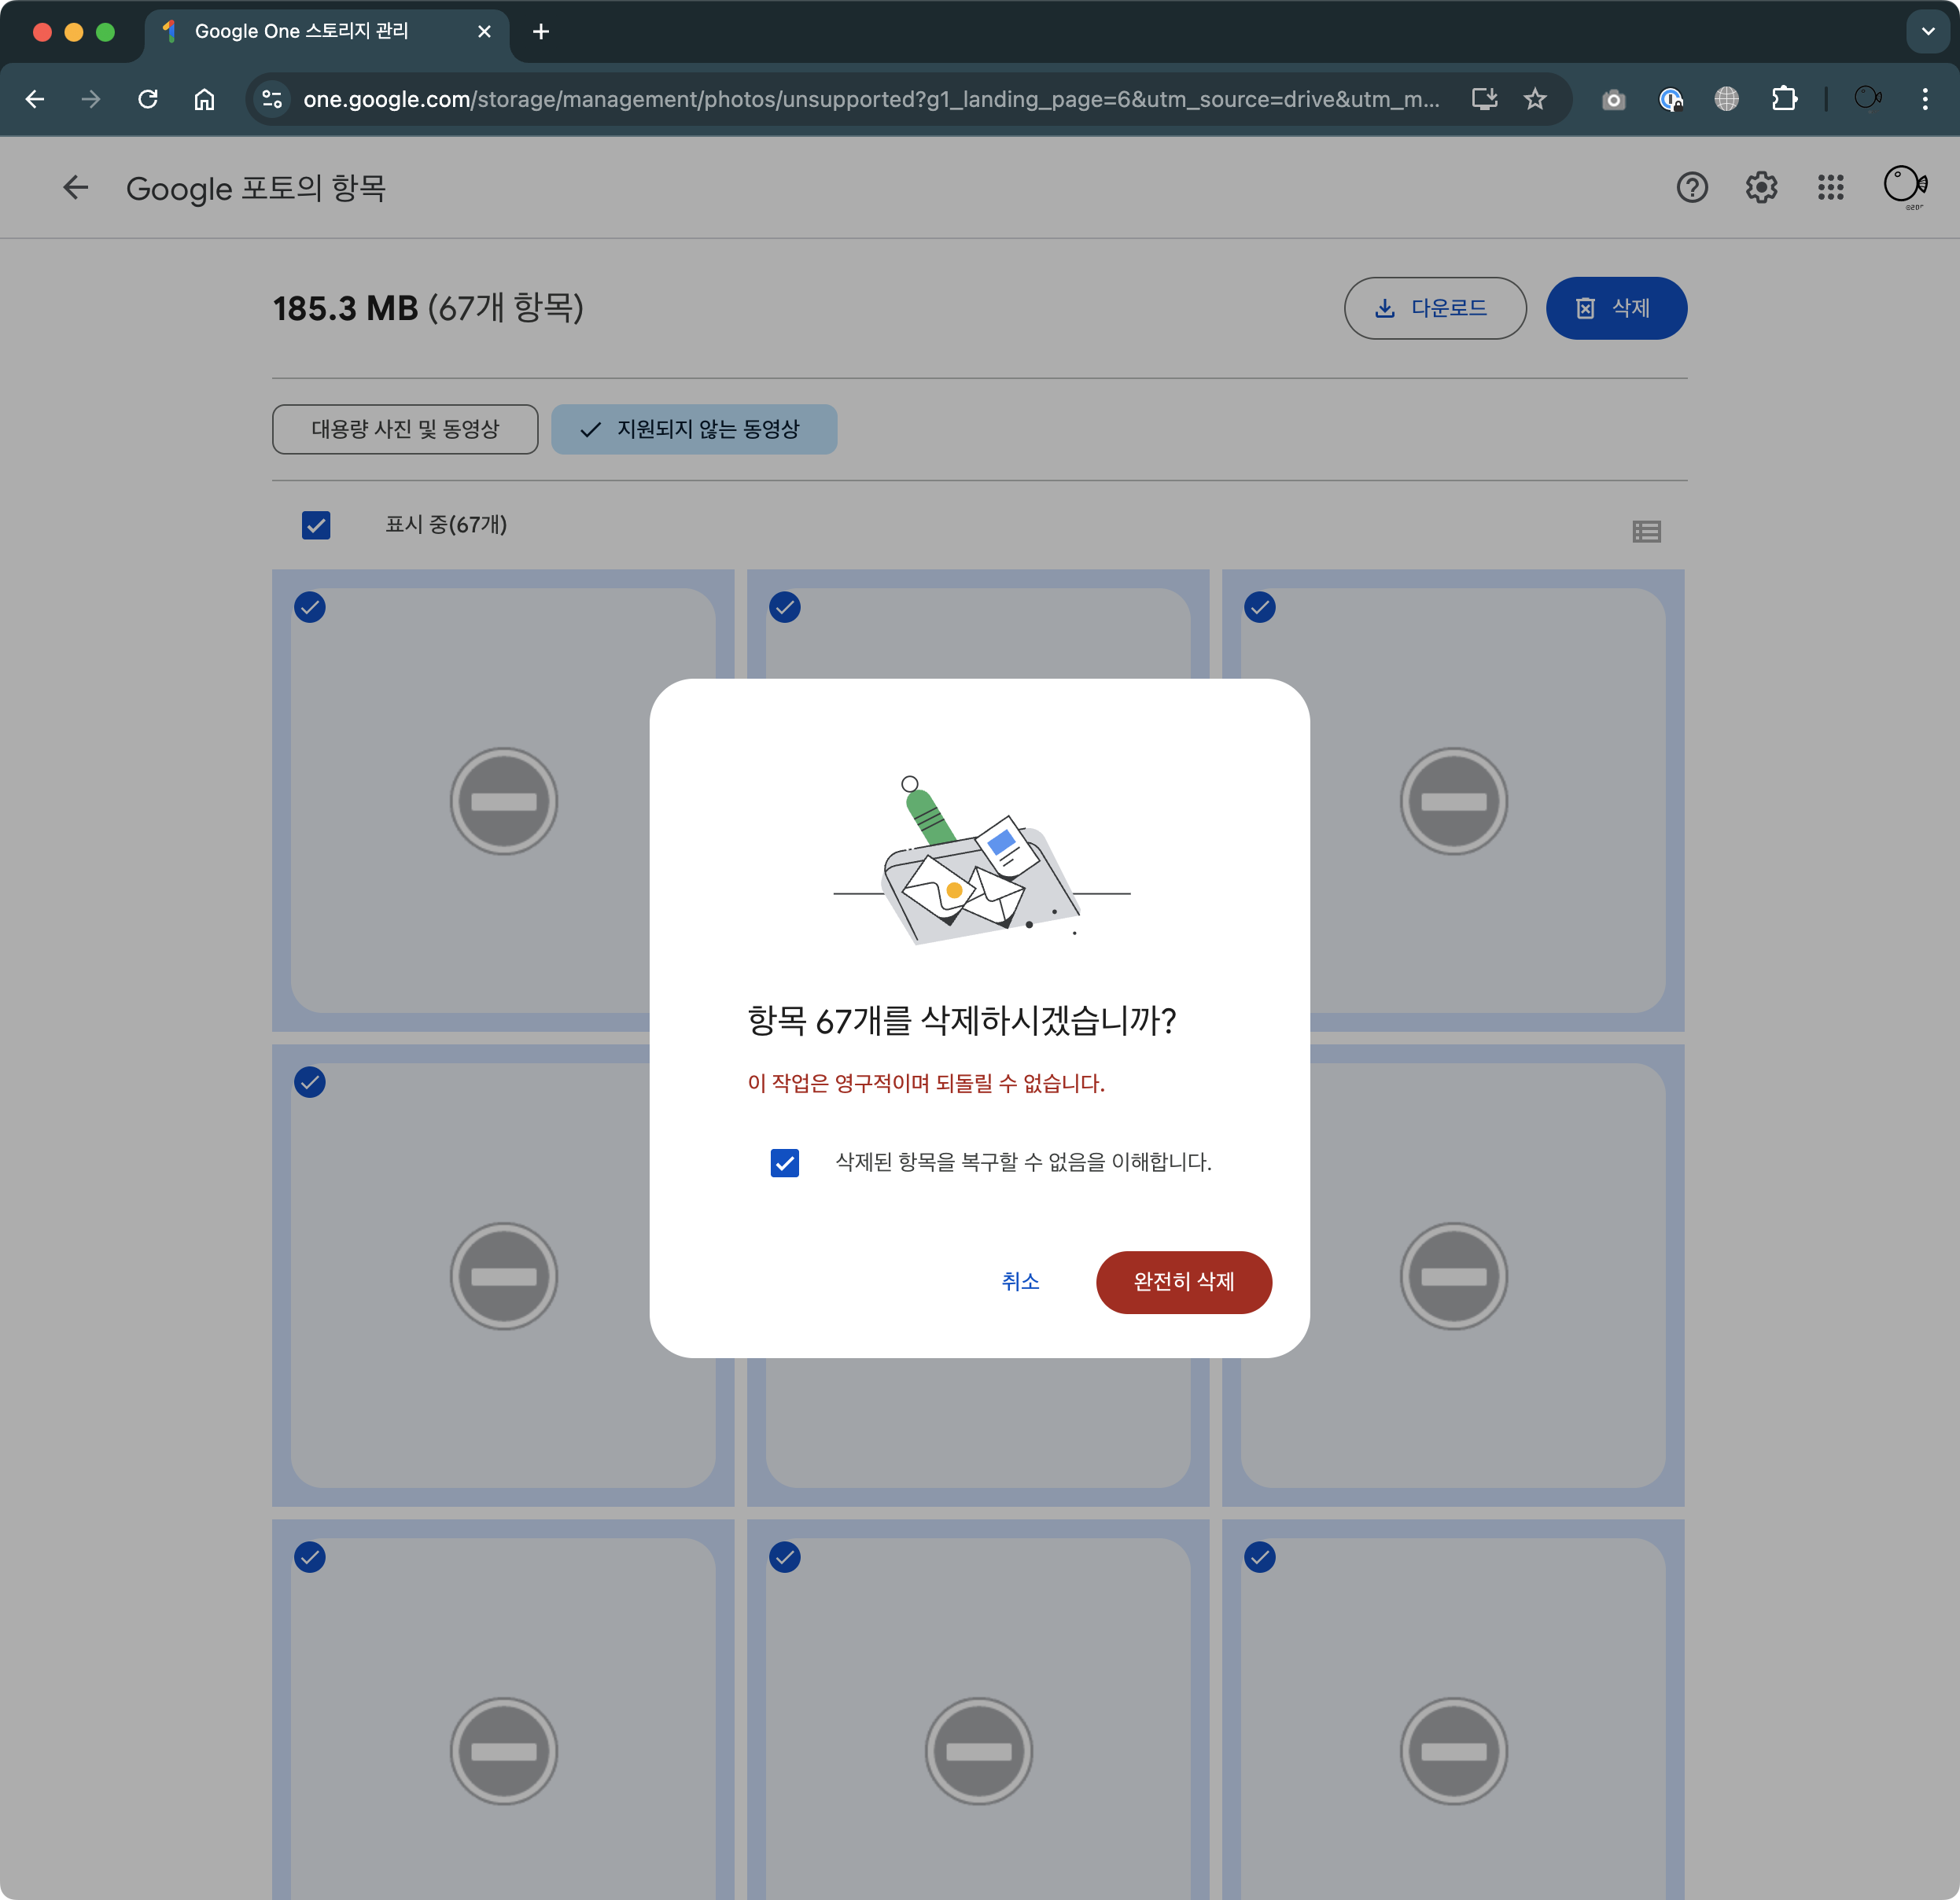Bookmark page with star icon

click(x=1535, y=99)
